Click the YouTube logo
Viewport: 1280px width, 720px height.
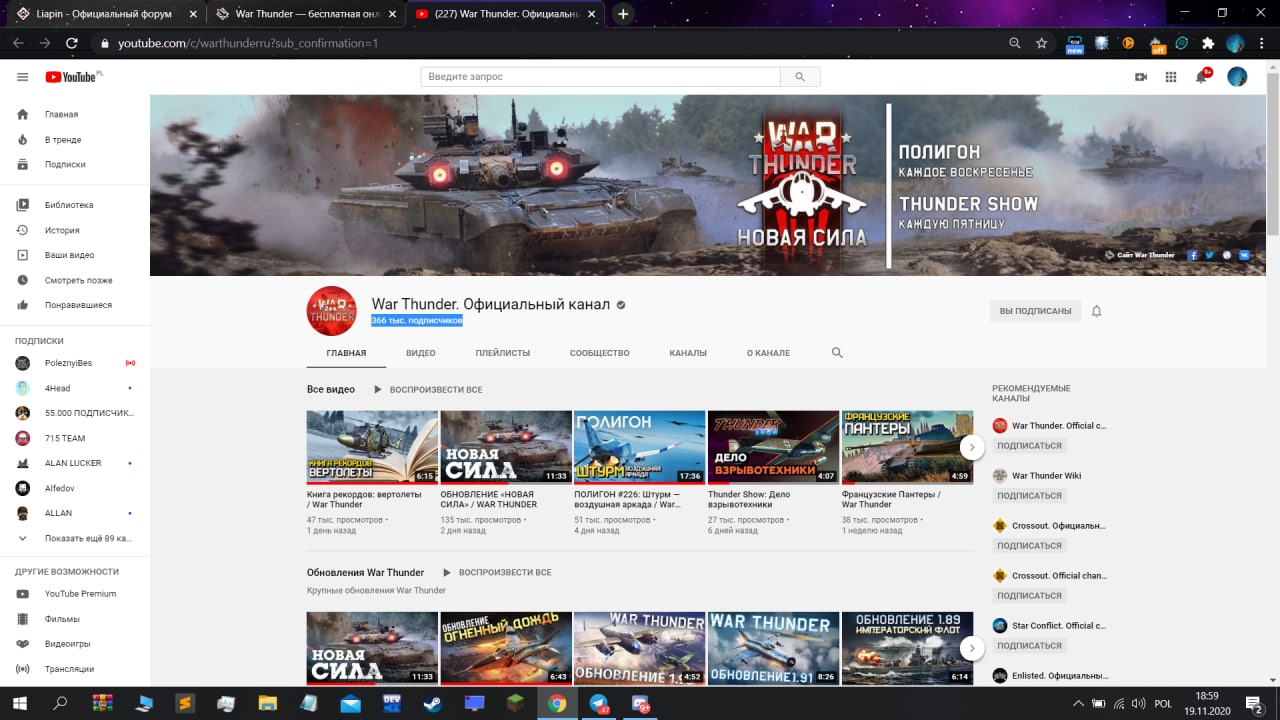click(73, 77)
